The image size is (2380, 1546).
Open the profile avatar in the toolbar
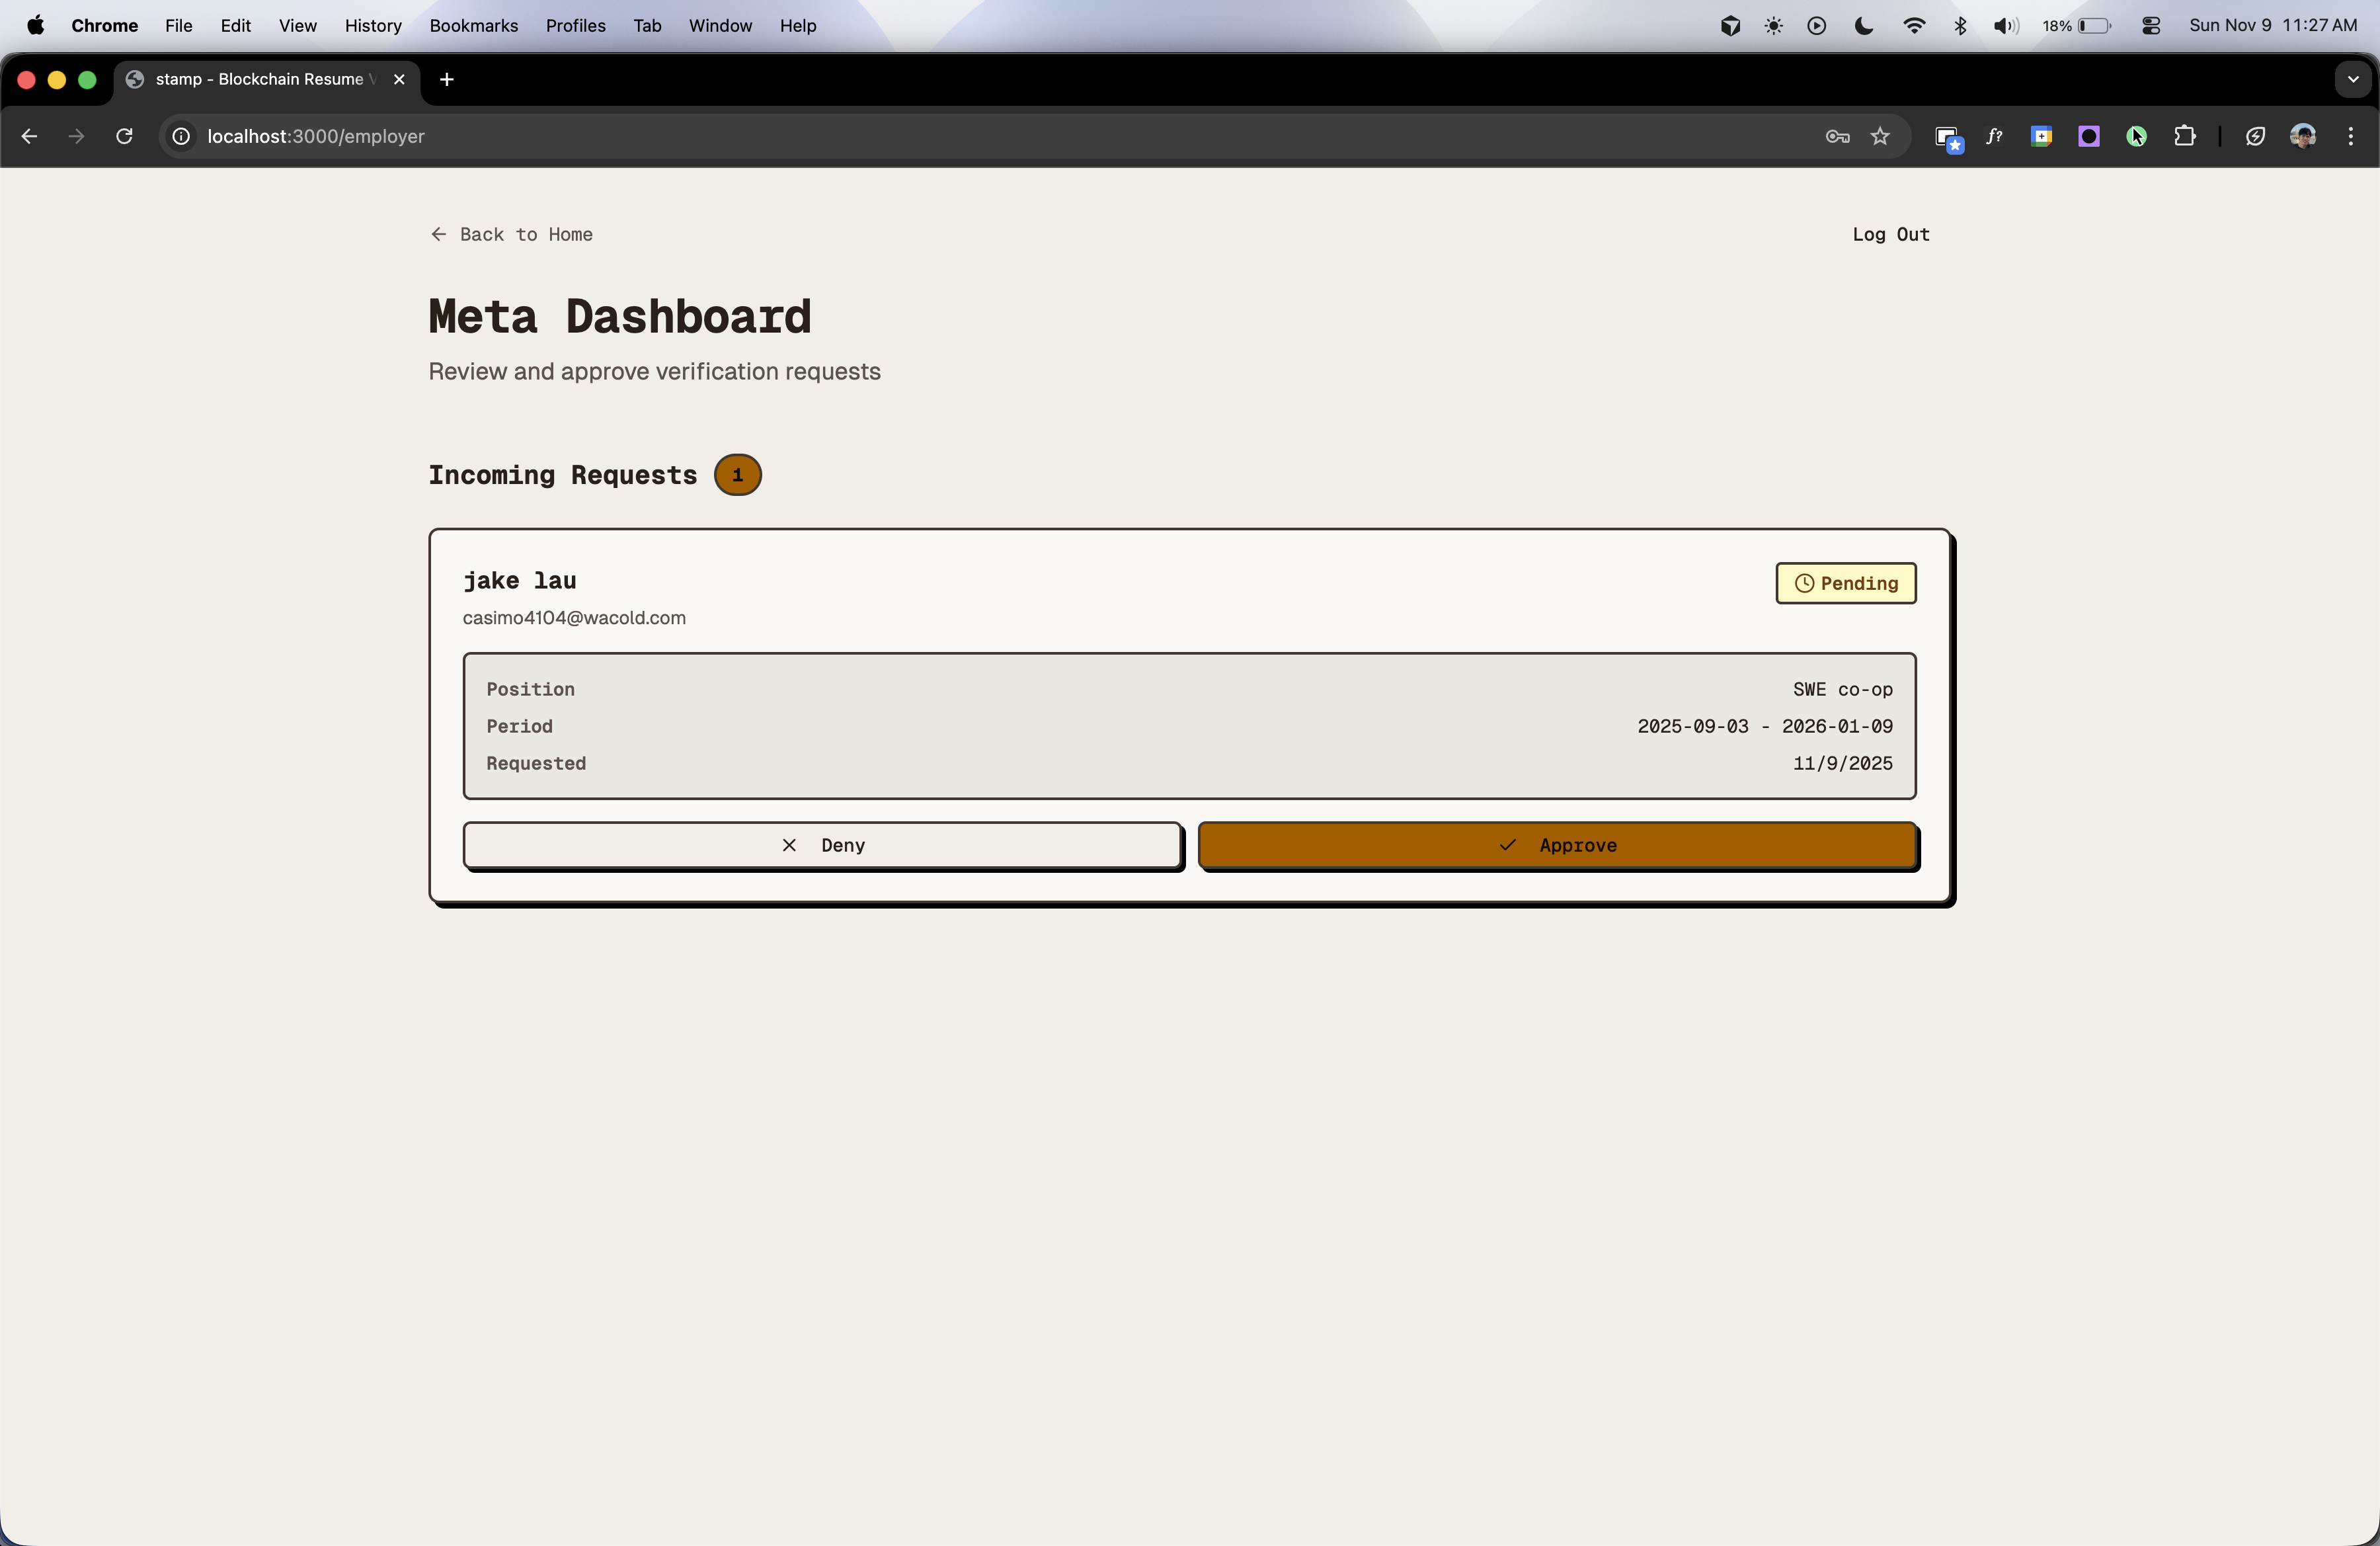pos(2303,136)
